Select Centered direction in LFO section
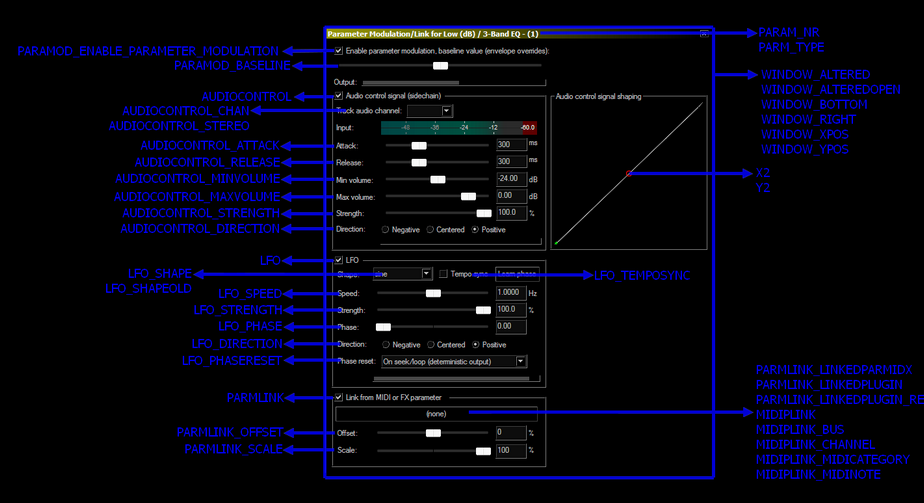 click(x=431, y=345)
